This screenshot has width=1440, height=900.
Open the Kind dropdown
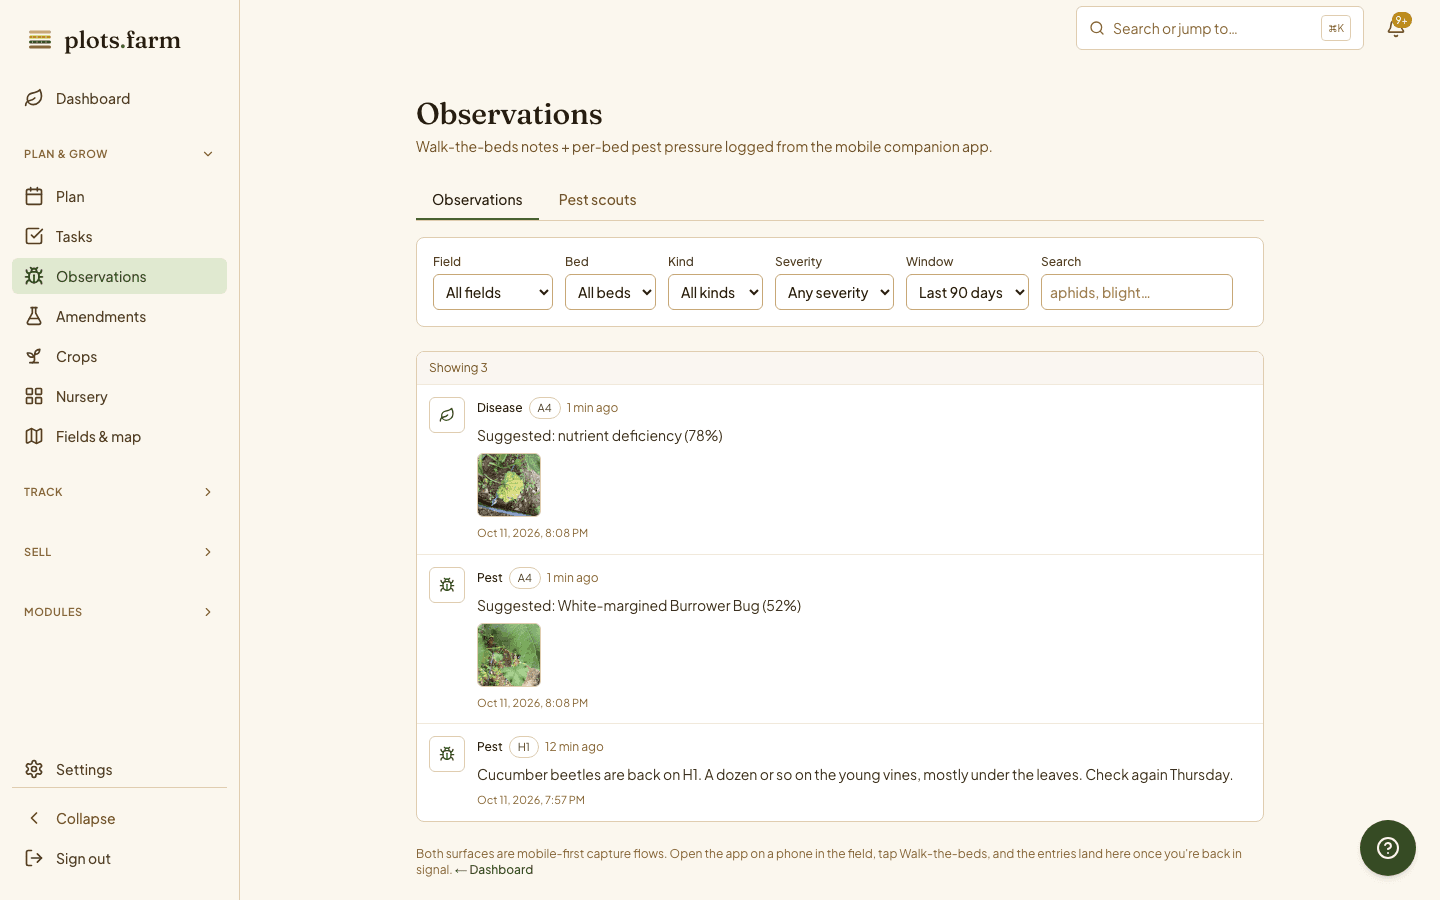point(715,292)
